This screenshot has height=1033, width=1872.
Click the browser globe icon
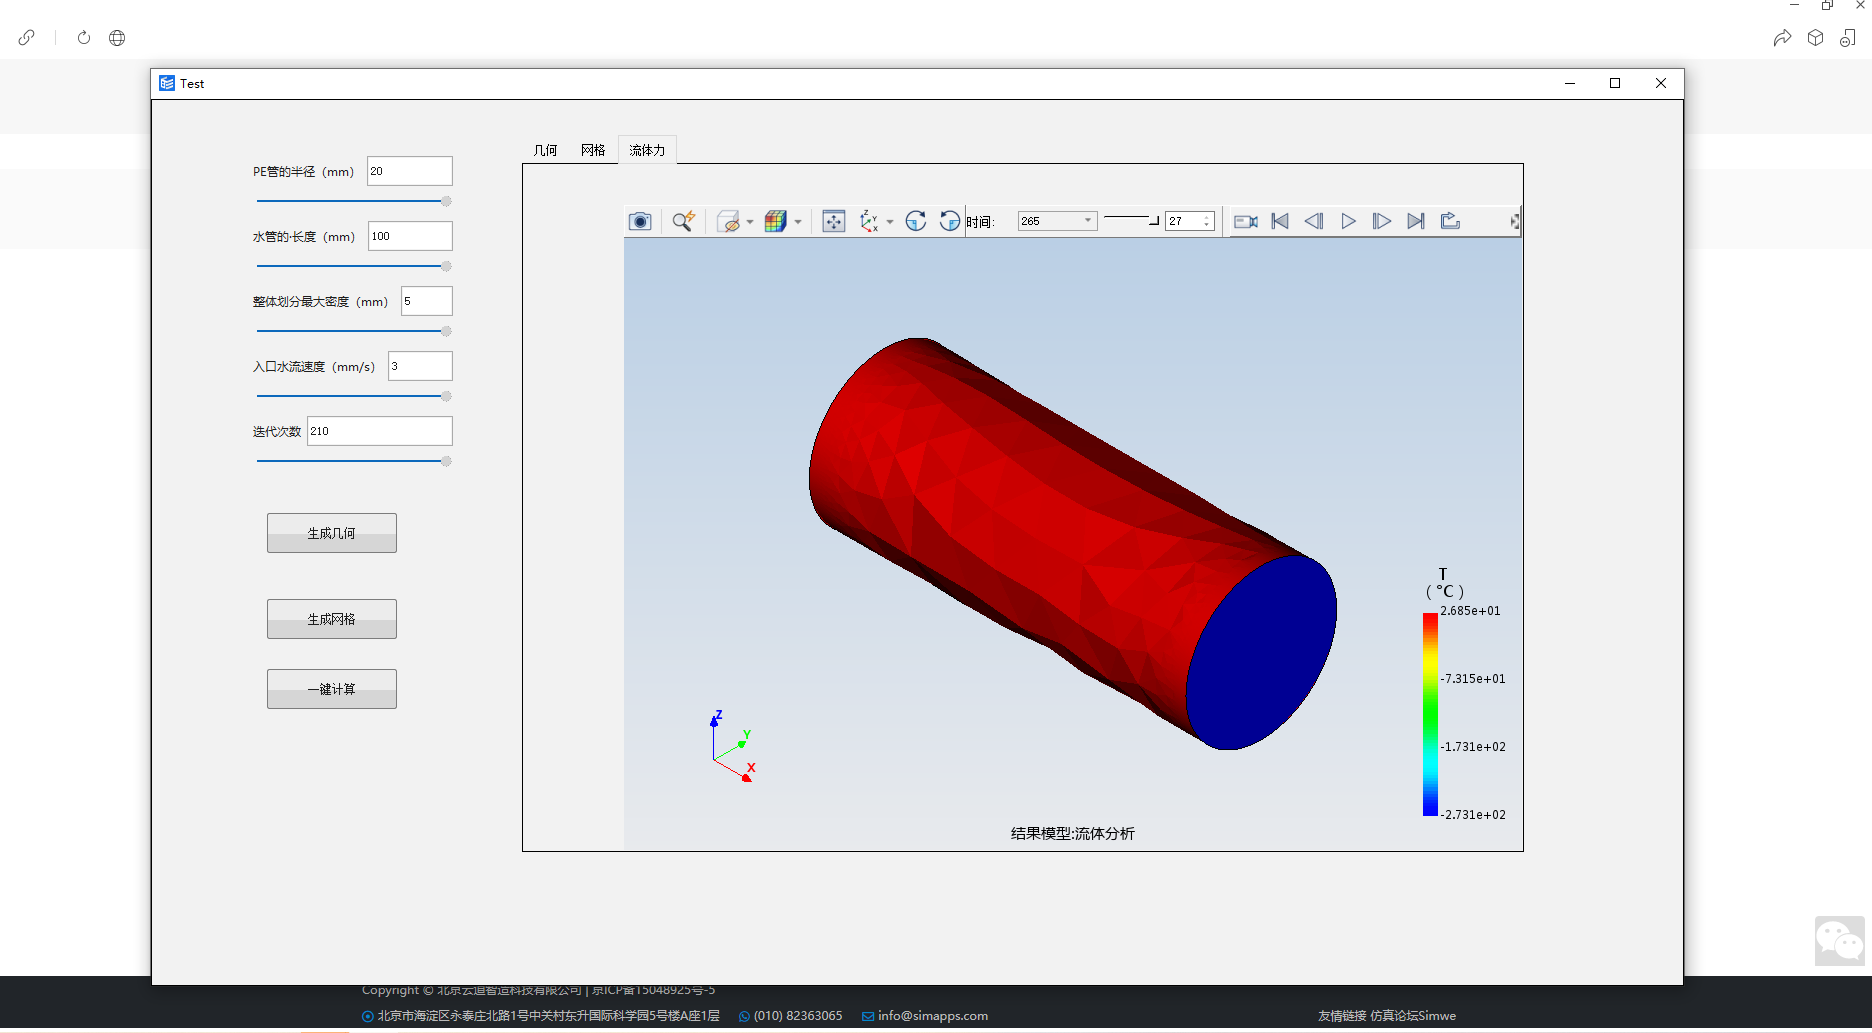pos(117,37)
